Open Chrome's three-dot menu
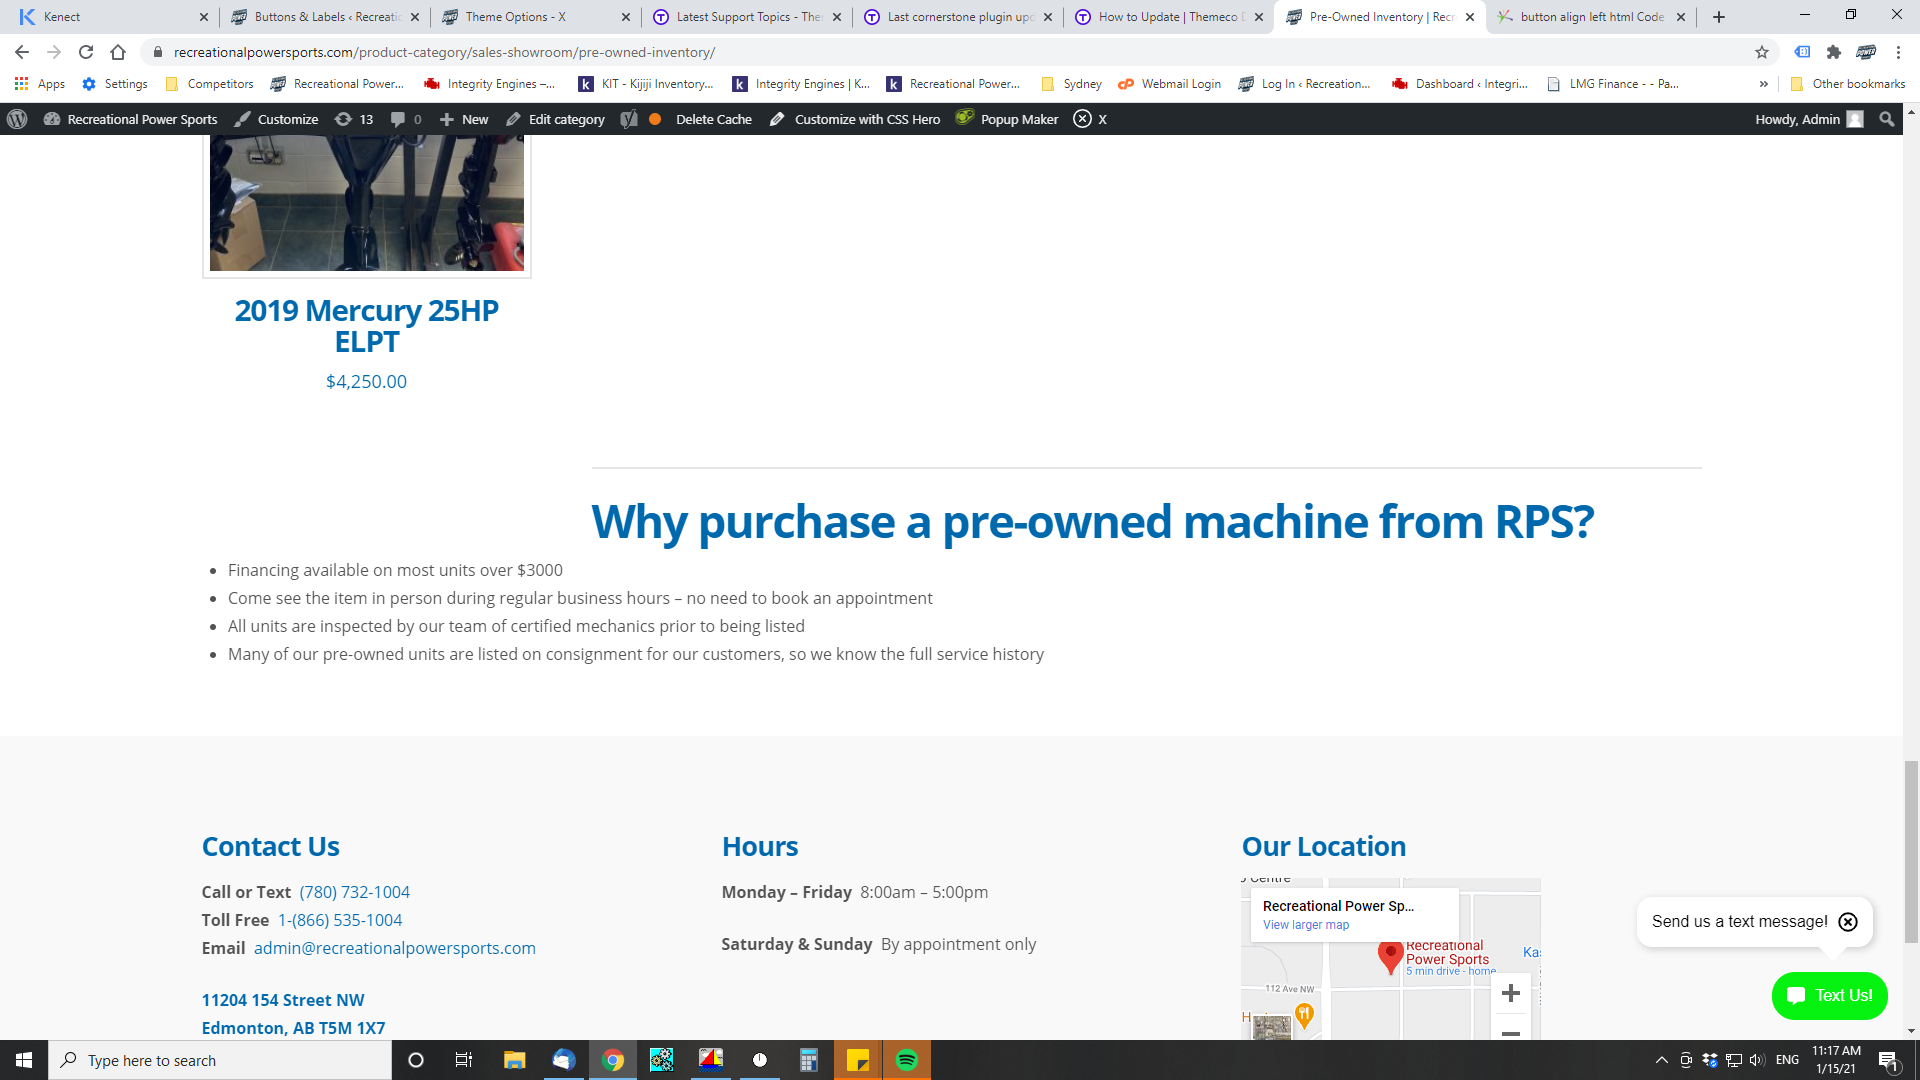The image size is (1920, 1080). [x=1898, y=52]
